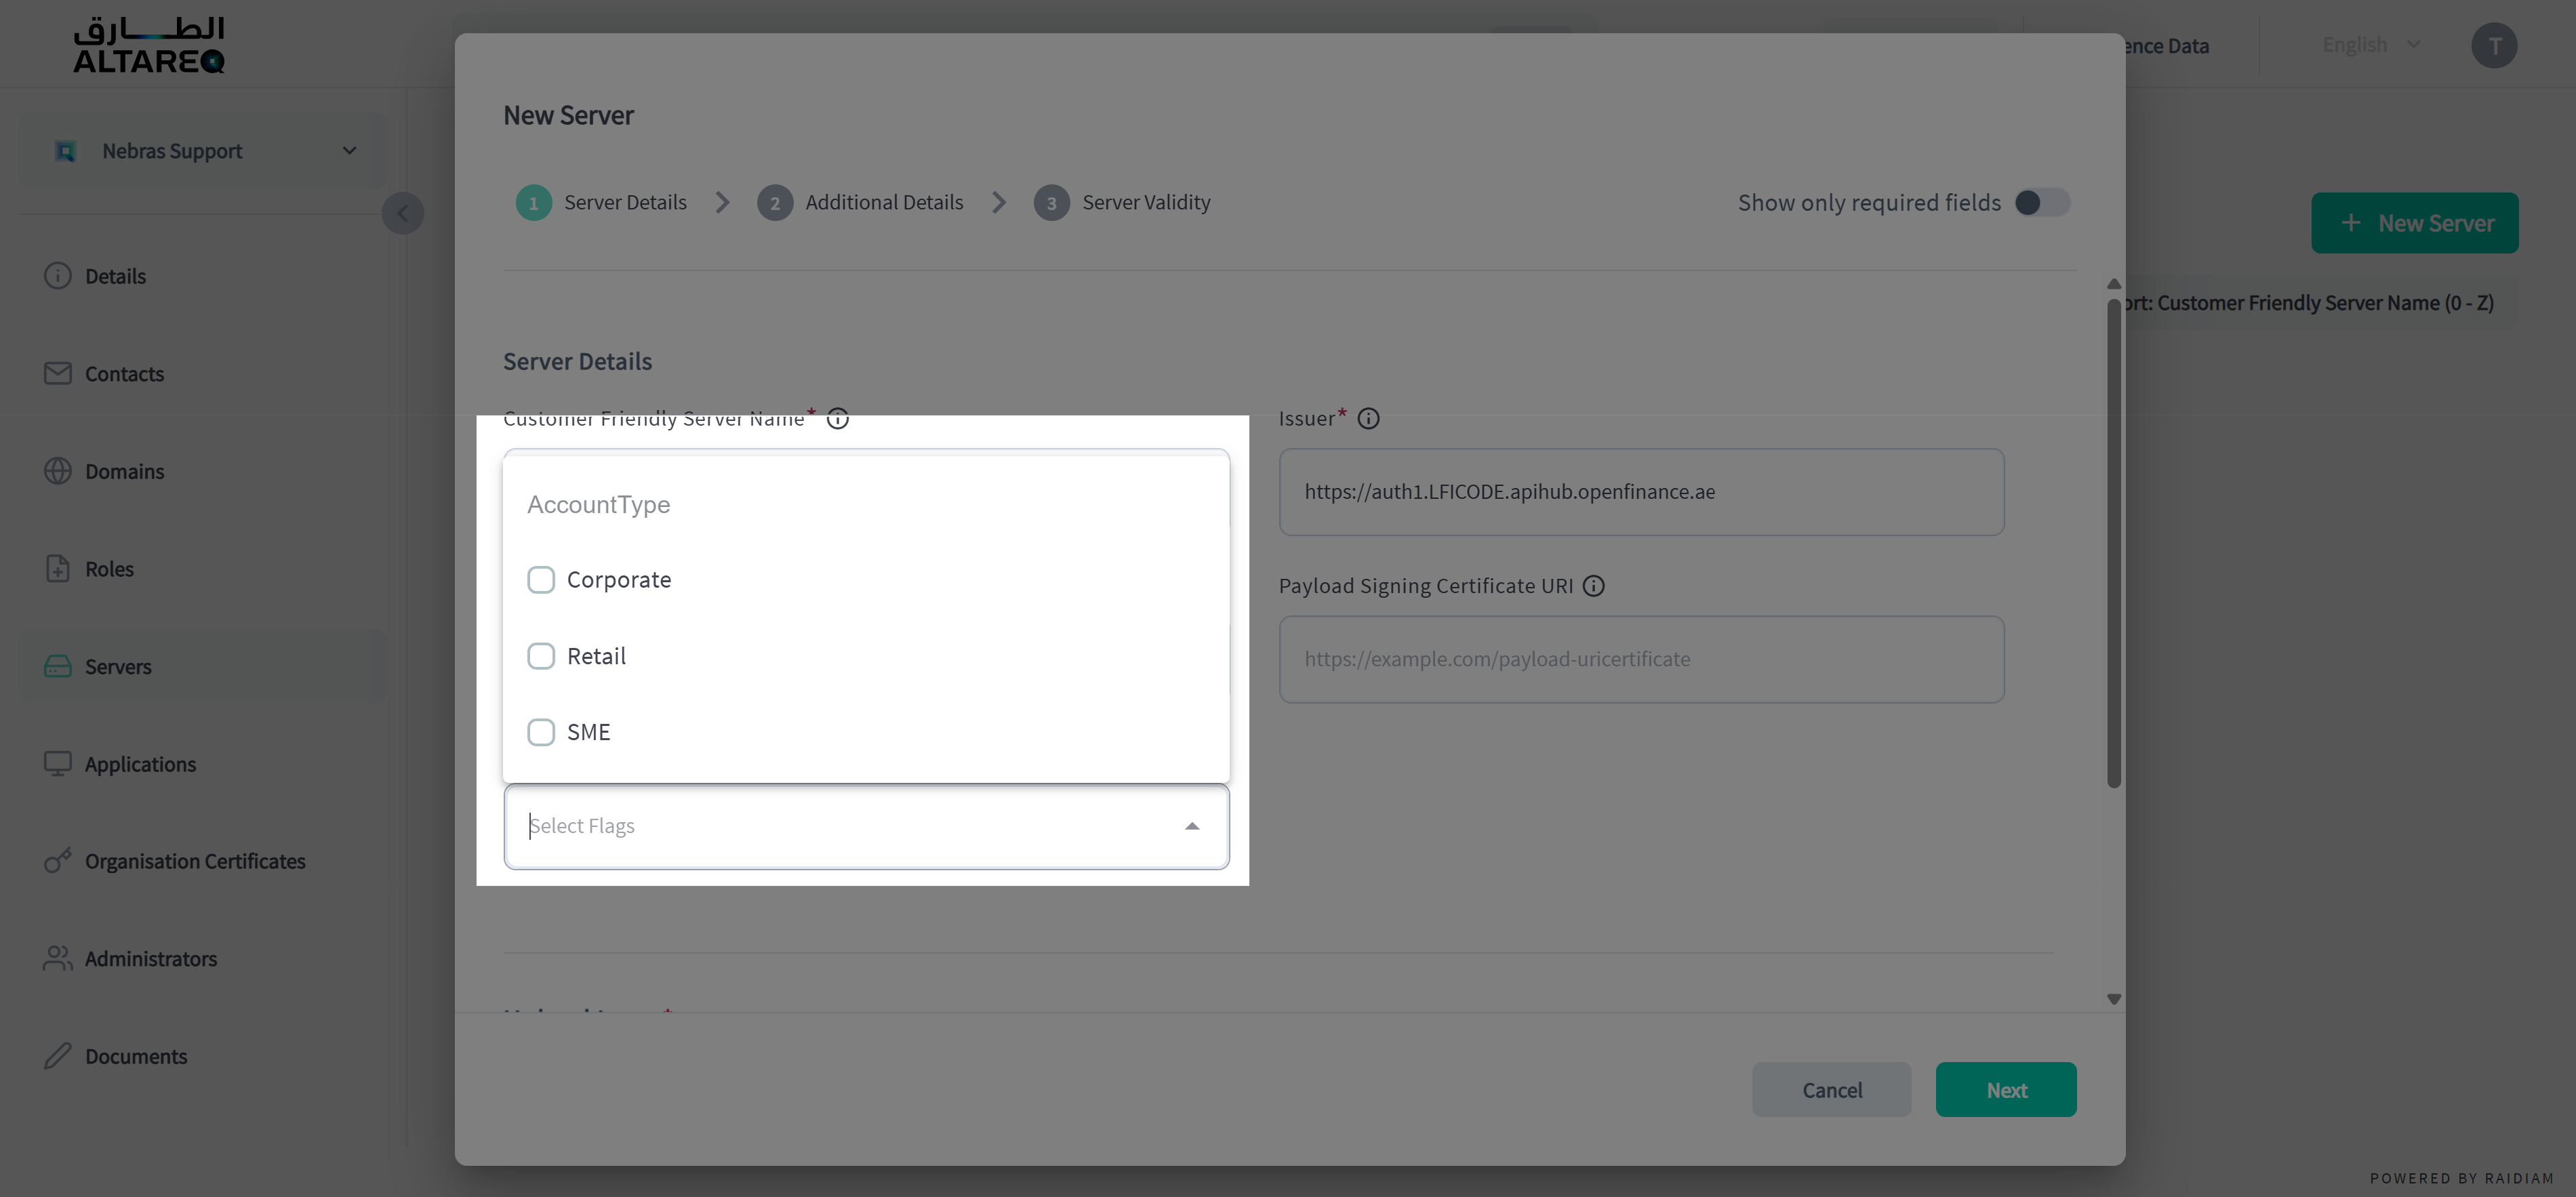This screenshot has height=1197, width=2576.
Task: Click the Cancel button
Action: pyautogui.click(x=1831, y=1090)
